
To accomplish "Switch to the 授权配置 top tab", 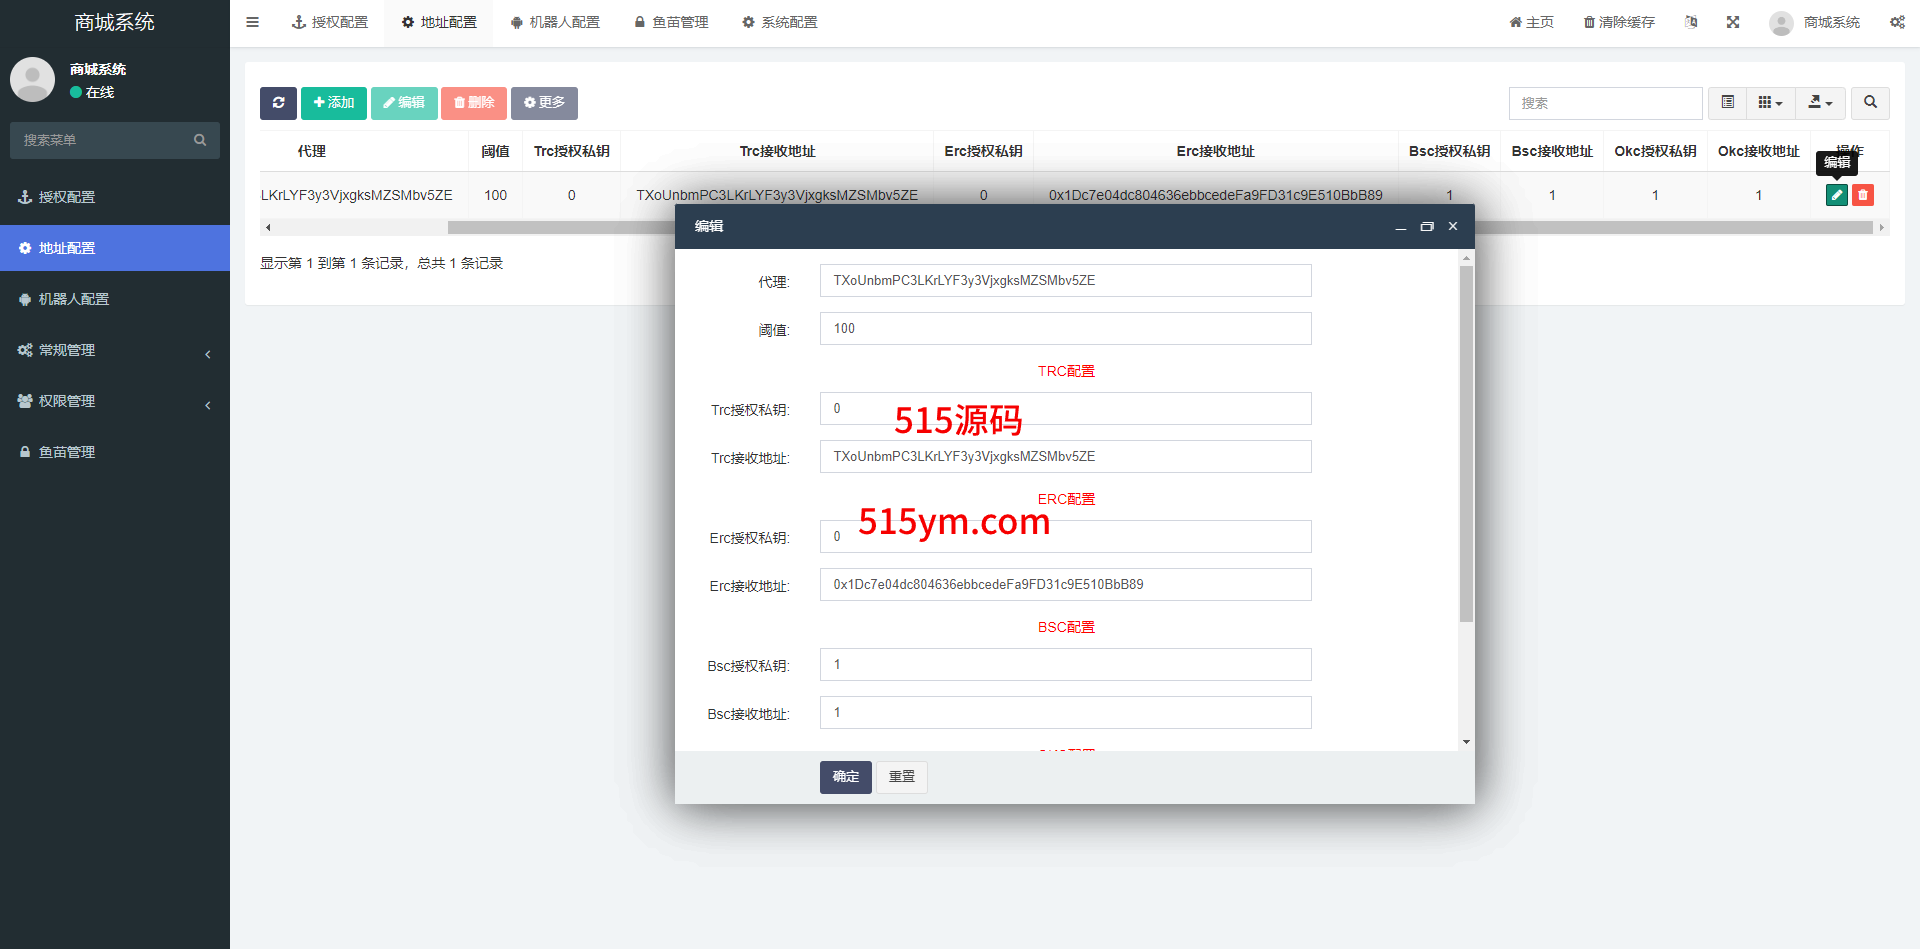I will click(330, 22).
